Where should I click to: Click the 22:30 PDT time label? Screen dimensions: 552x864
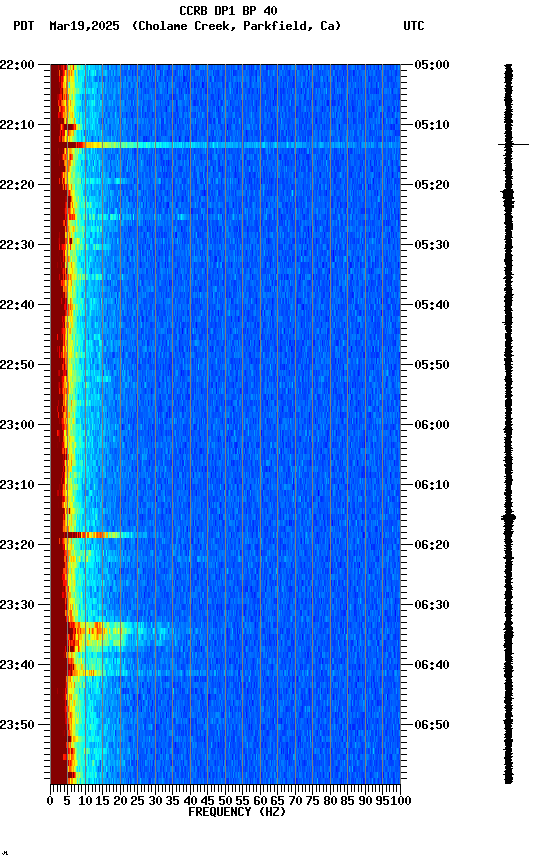pos(17,245)
